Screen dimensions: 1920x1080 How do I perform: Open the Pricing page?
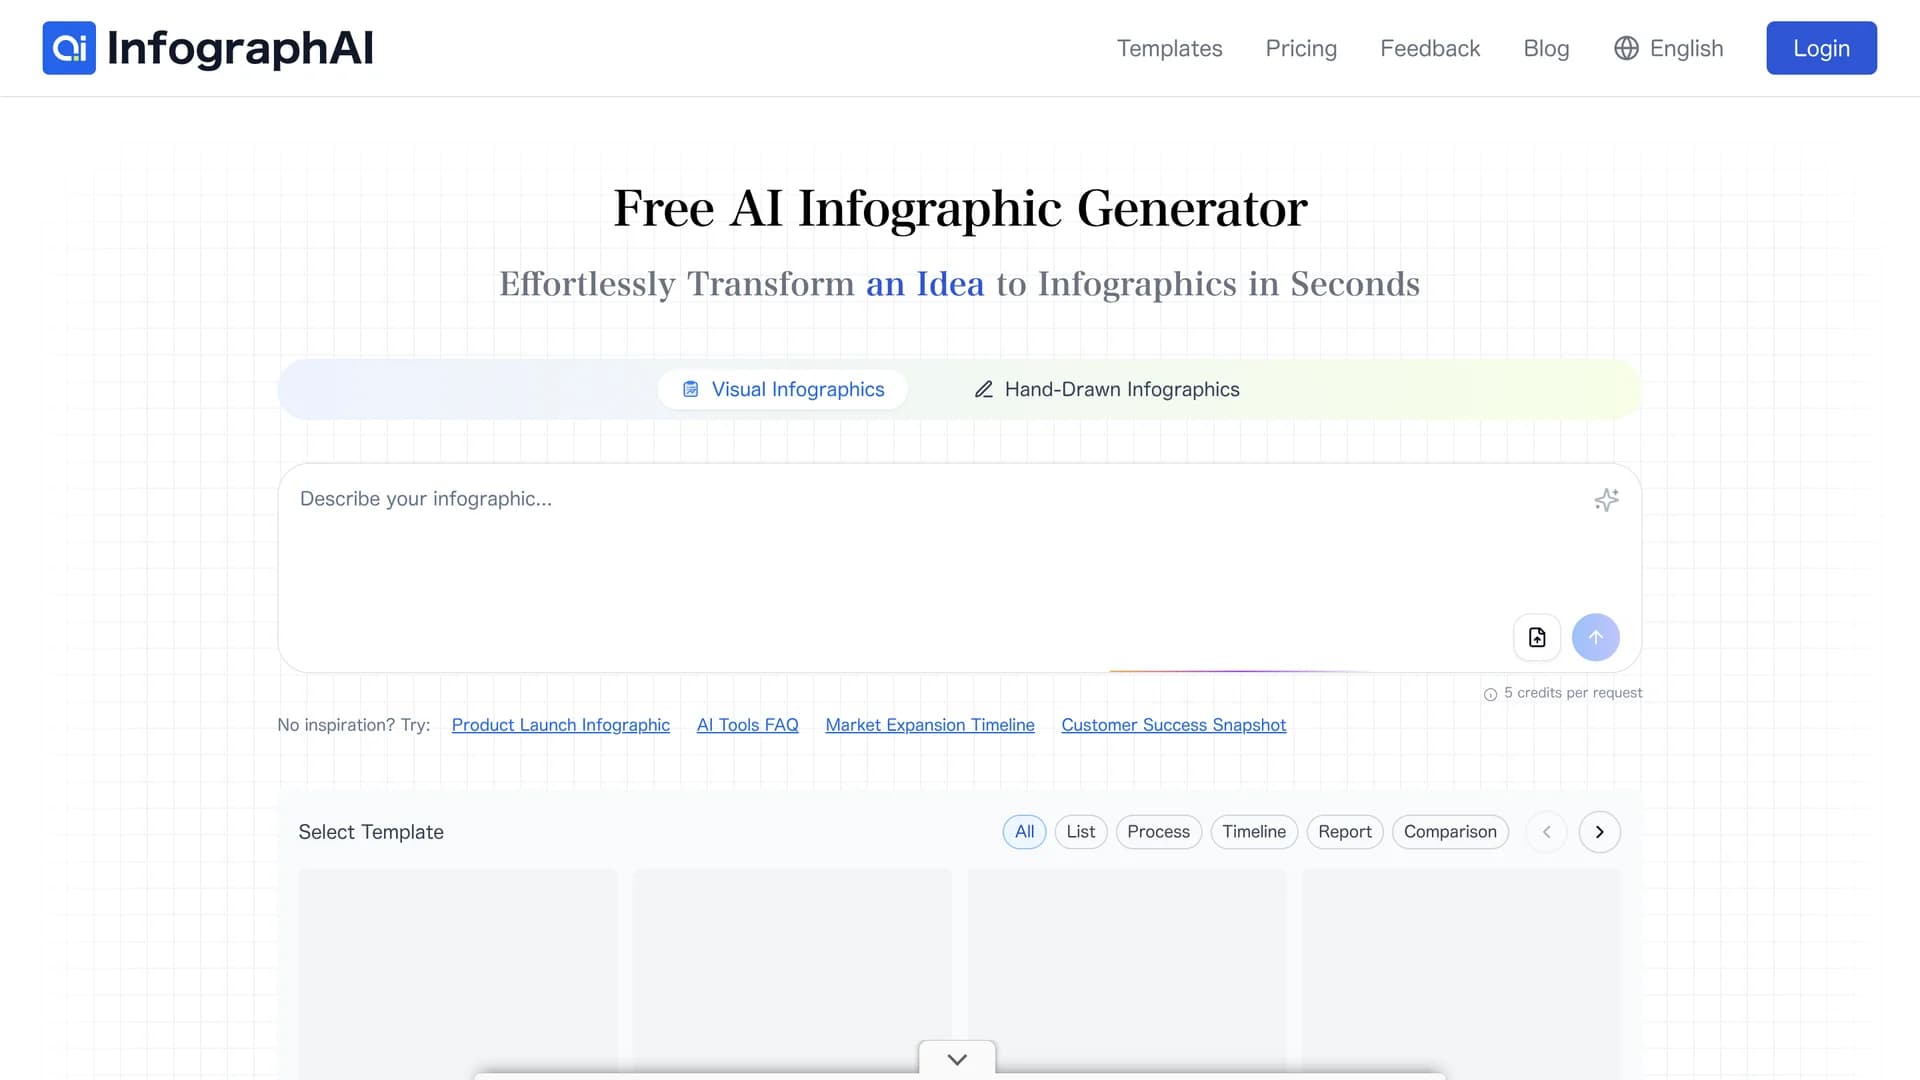point(1301,48)
